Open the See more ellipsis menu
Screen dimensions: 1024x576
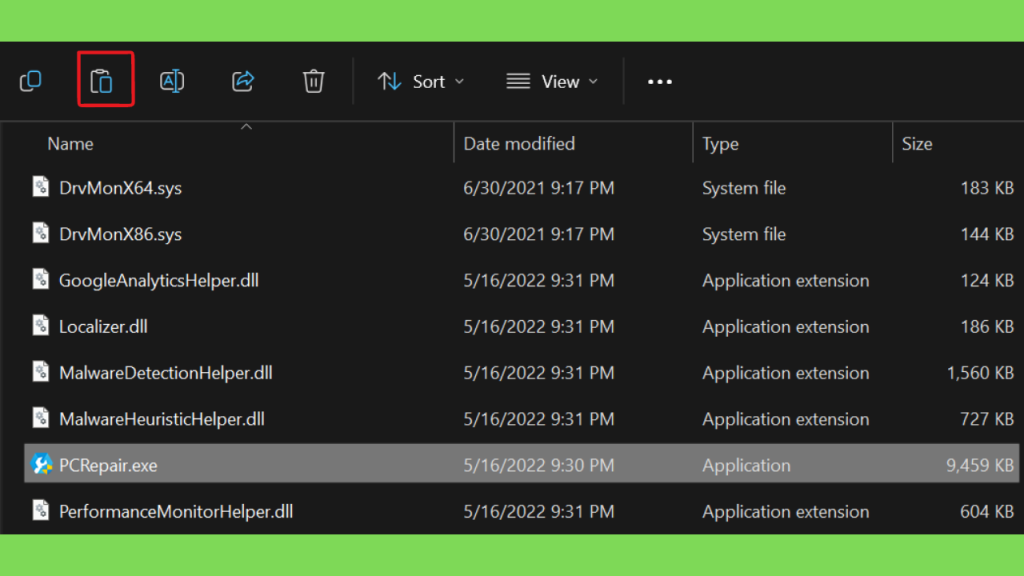[660, 81]
